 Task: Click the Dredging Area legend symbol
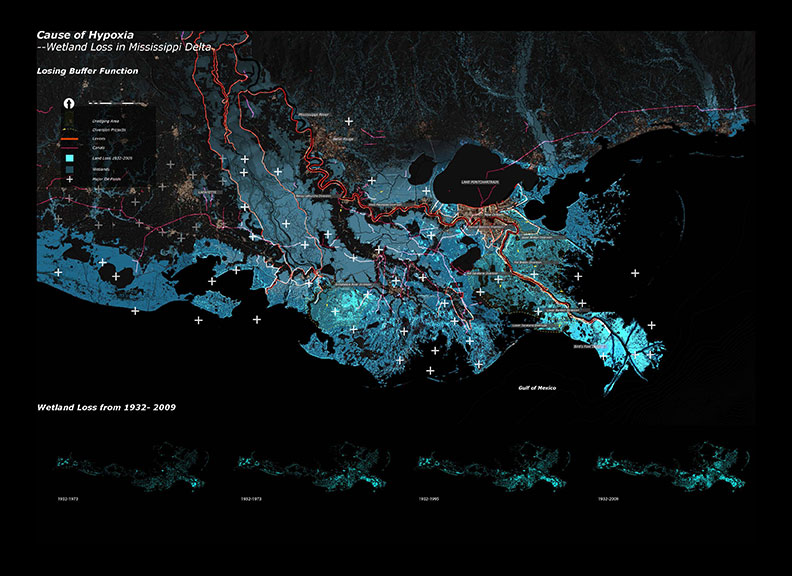point(69,121)
